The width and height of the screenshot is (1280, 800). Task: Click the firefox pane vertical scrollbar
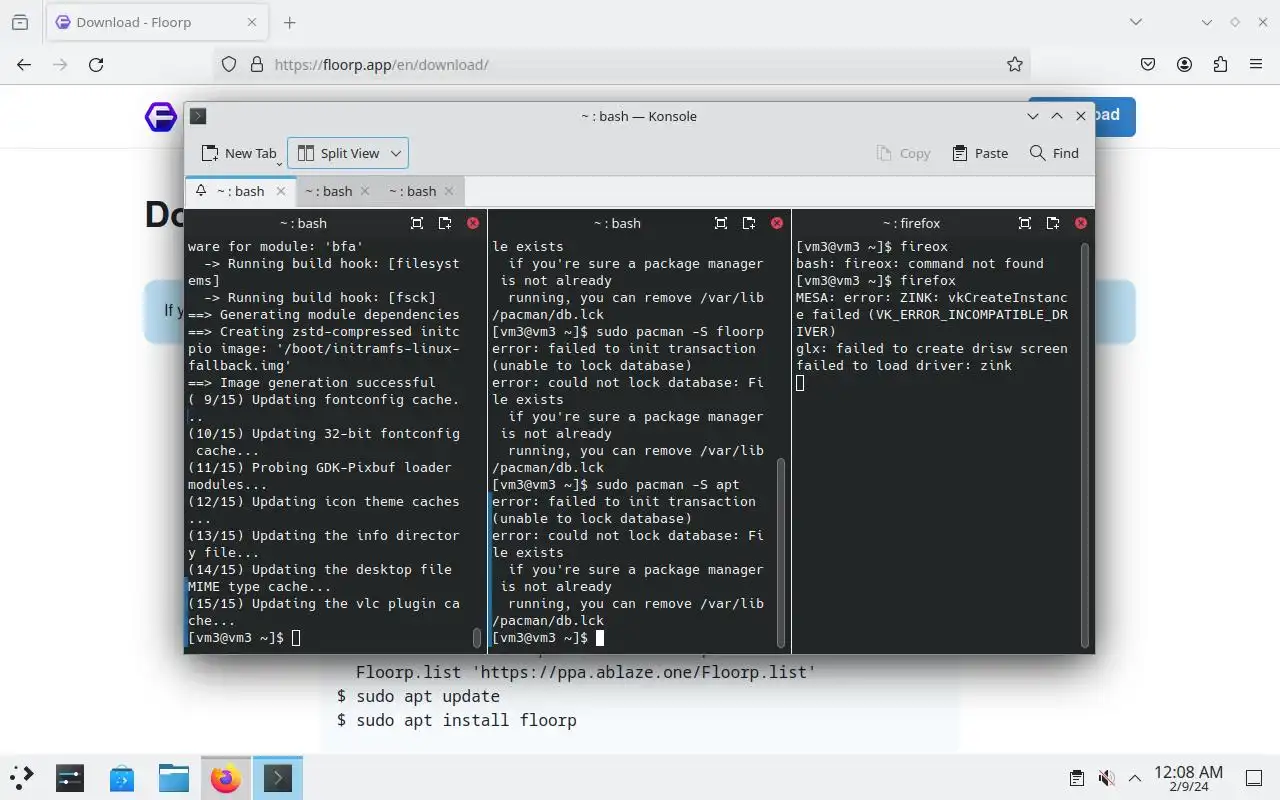1085,443
